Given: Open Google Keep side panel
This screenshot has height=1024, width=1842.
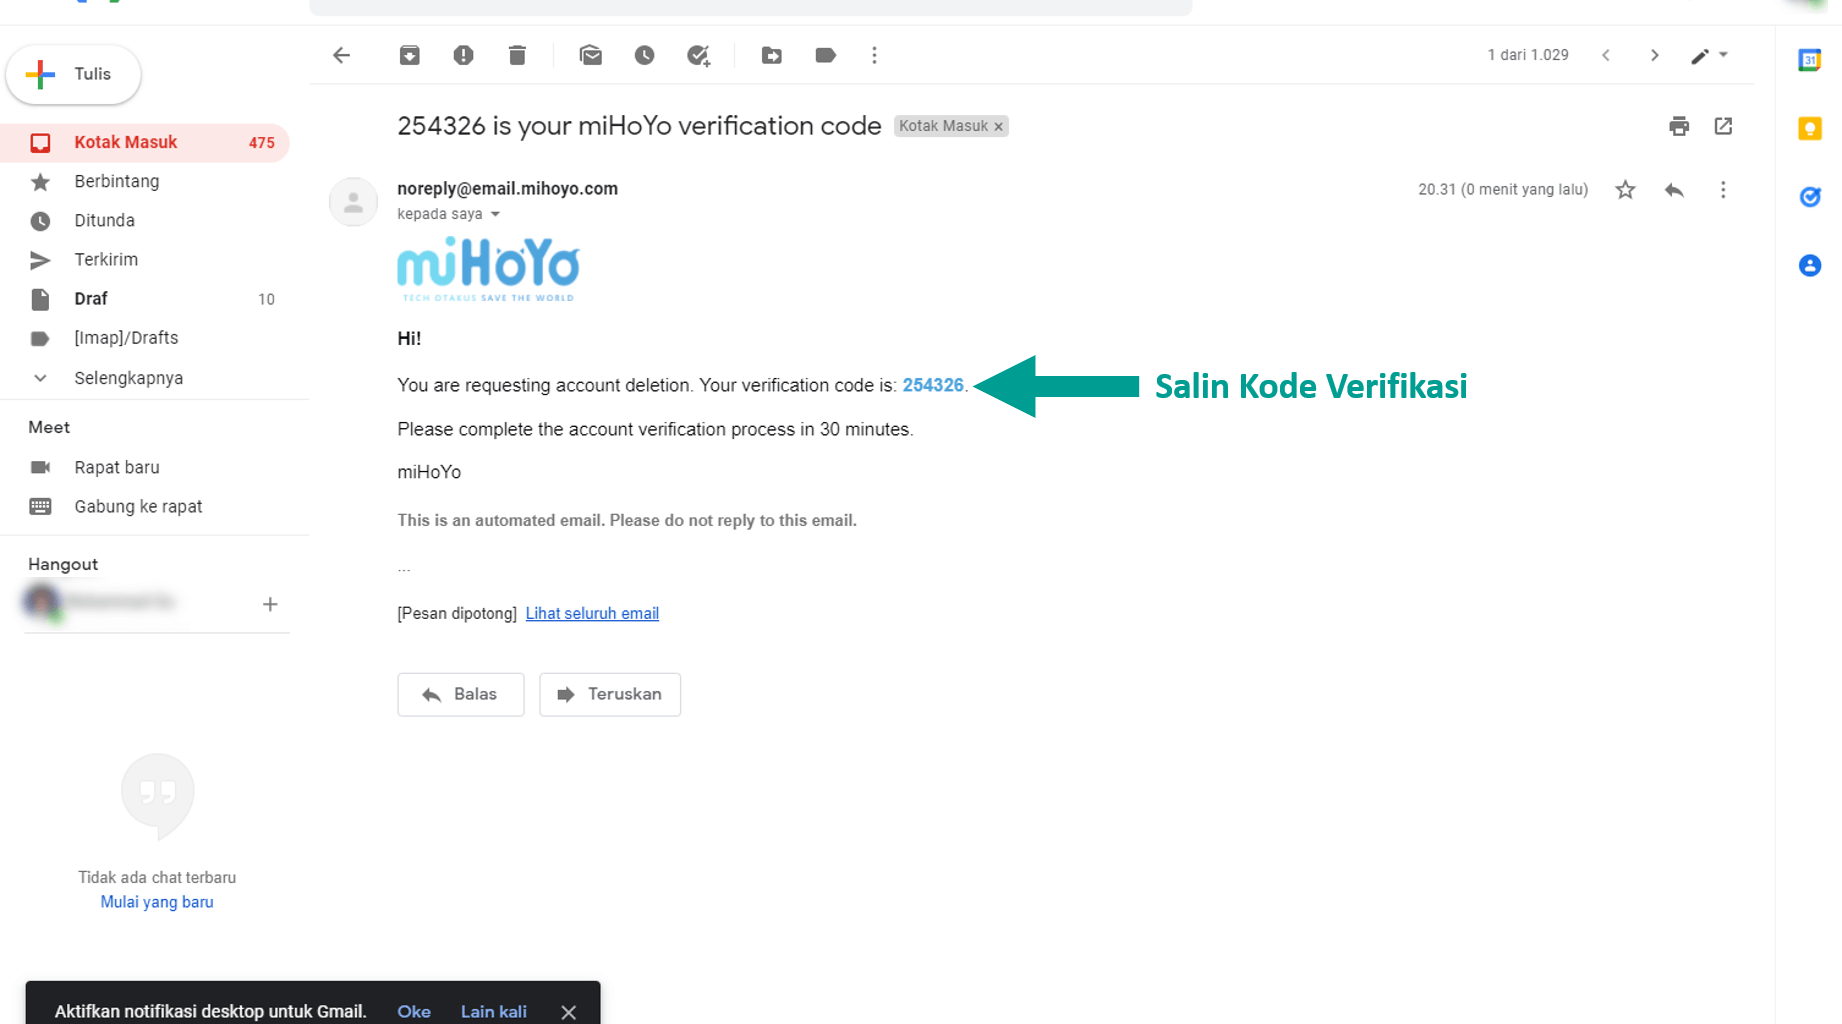Looking at the screenshot, I should click(x=1809, y=128).
